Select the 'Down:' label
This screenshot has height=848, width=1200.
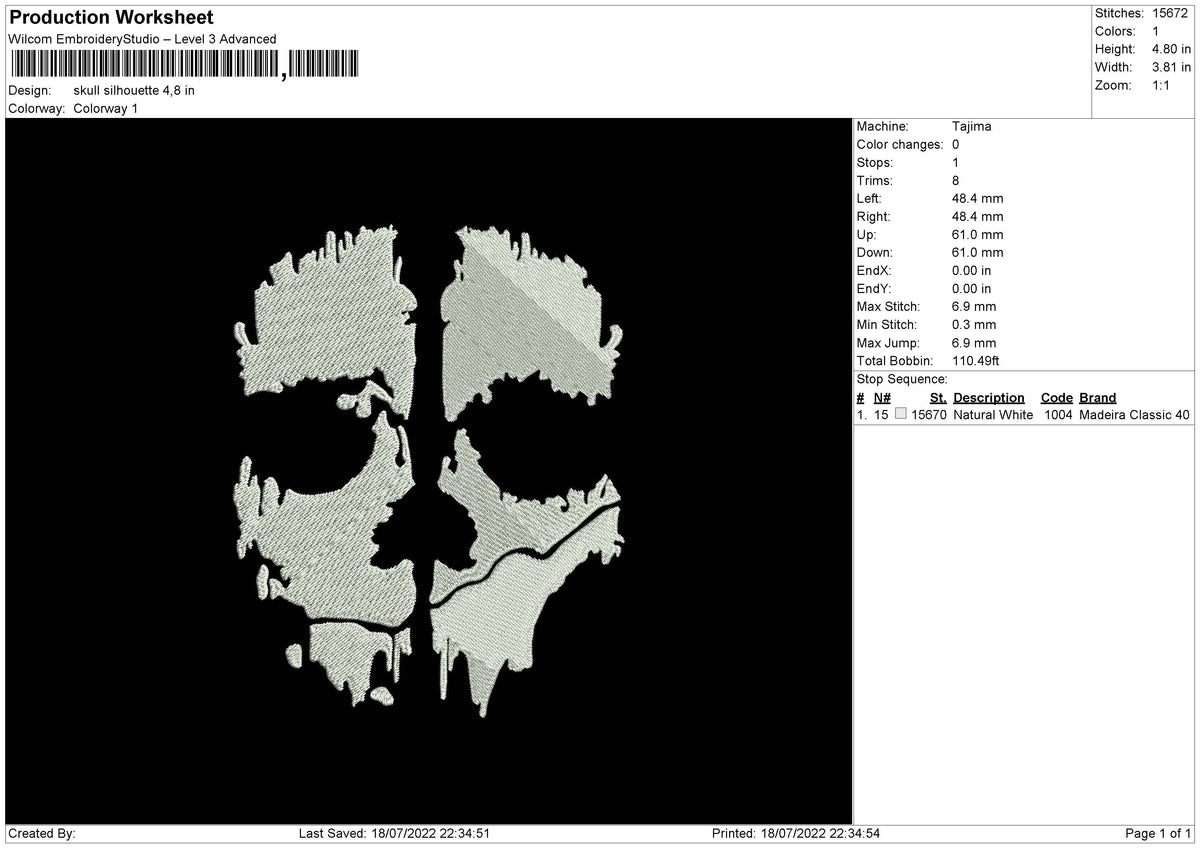pos(875,252)
